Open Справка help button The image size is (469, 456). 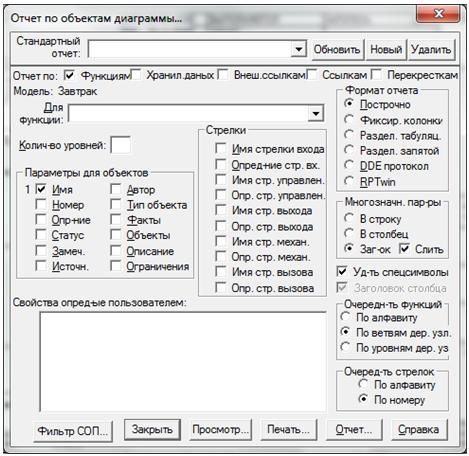click(418, 429)
